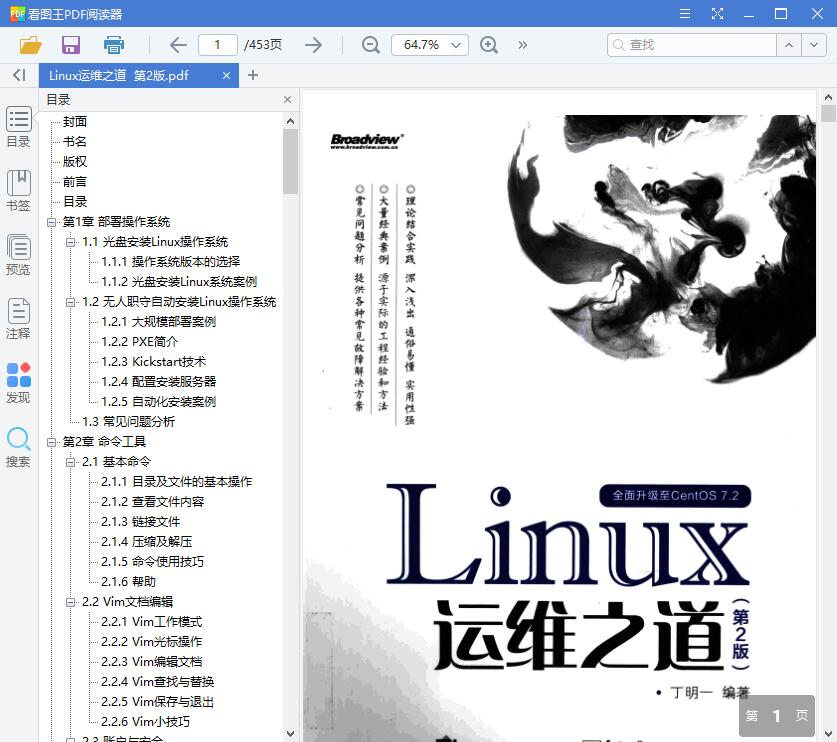Click document scrollbar up arrow
The height and width of the screenshot is (742, 837).
(828, 97)
